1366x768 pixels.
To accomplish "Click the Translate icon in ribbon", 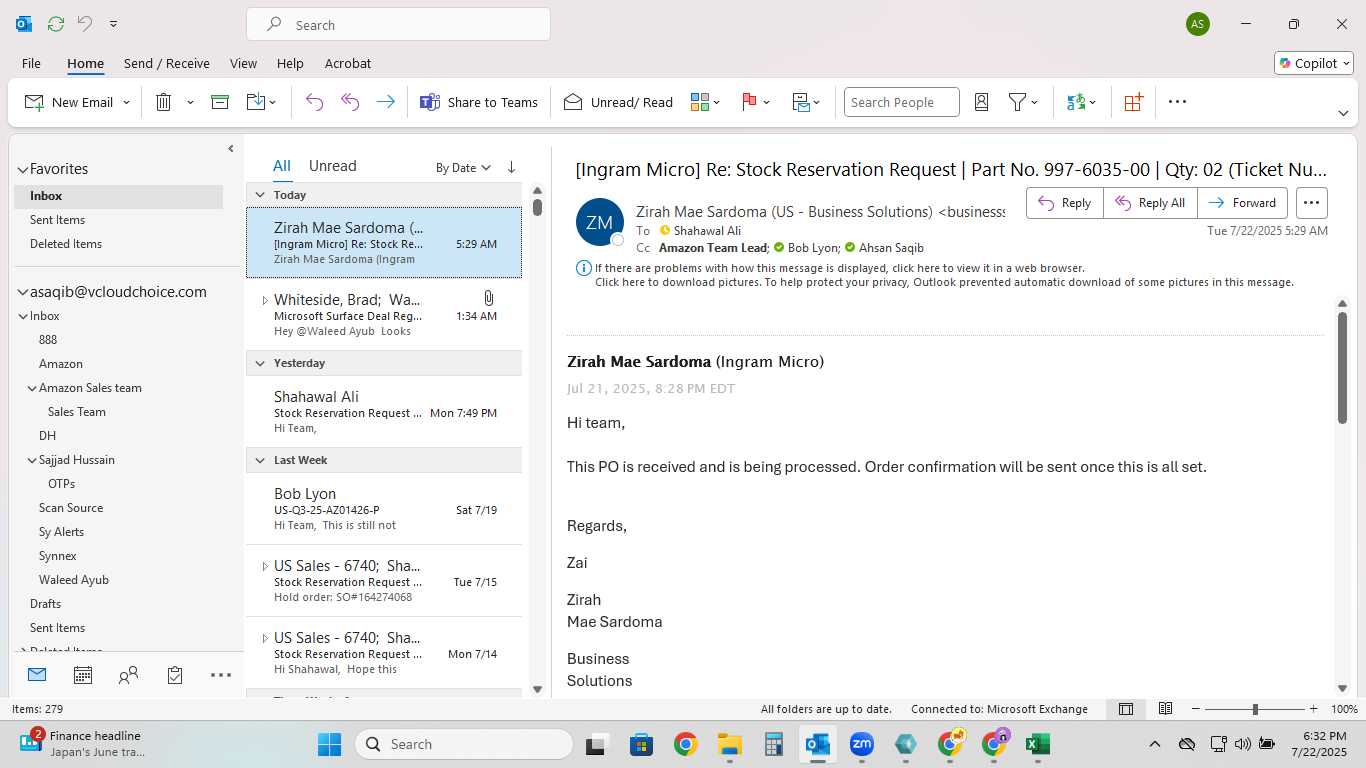I will [x=1076, y=102].
